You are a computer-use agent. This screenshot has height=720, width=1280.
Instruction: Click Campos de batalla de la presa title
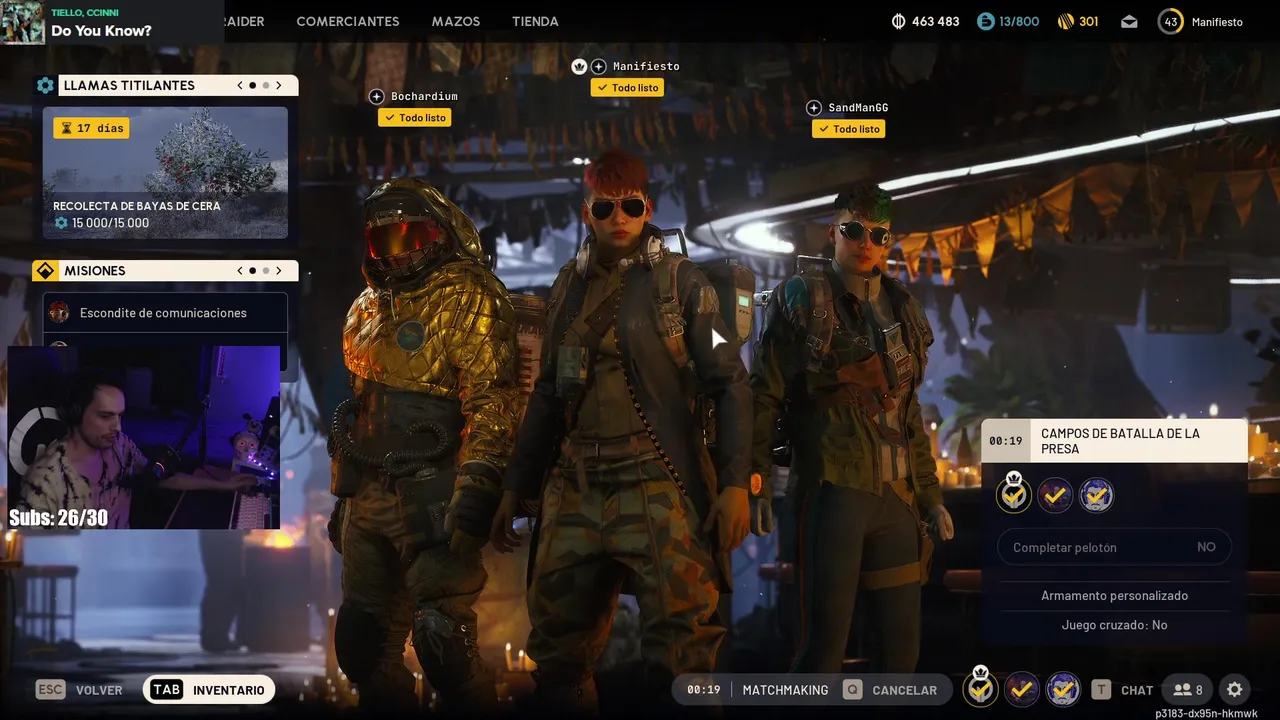click(x=1120, y=441)
